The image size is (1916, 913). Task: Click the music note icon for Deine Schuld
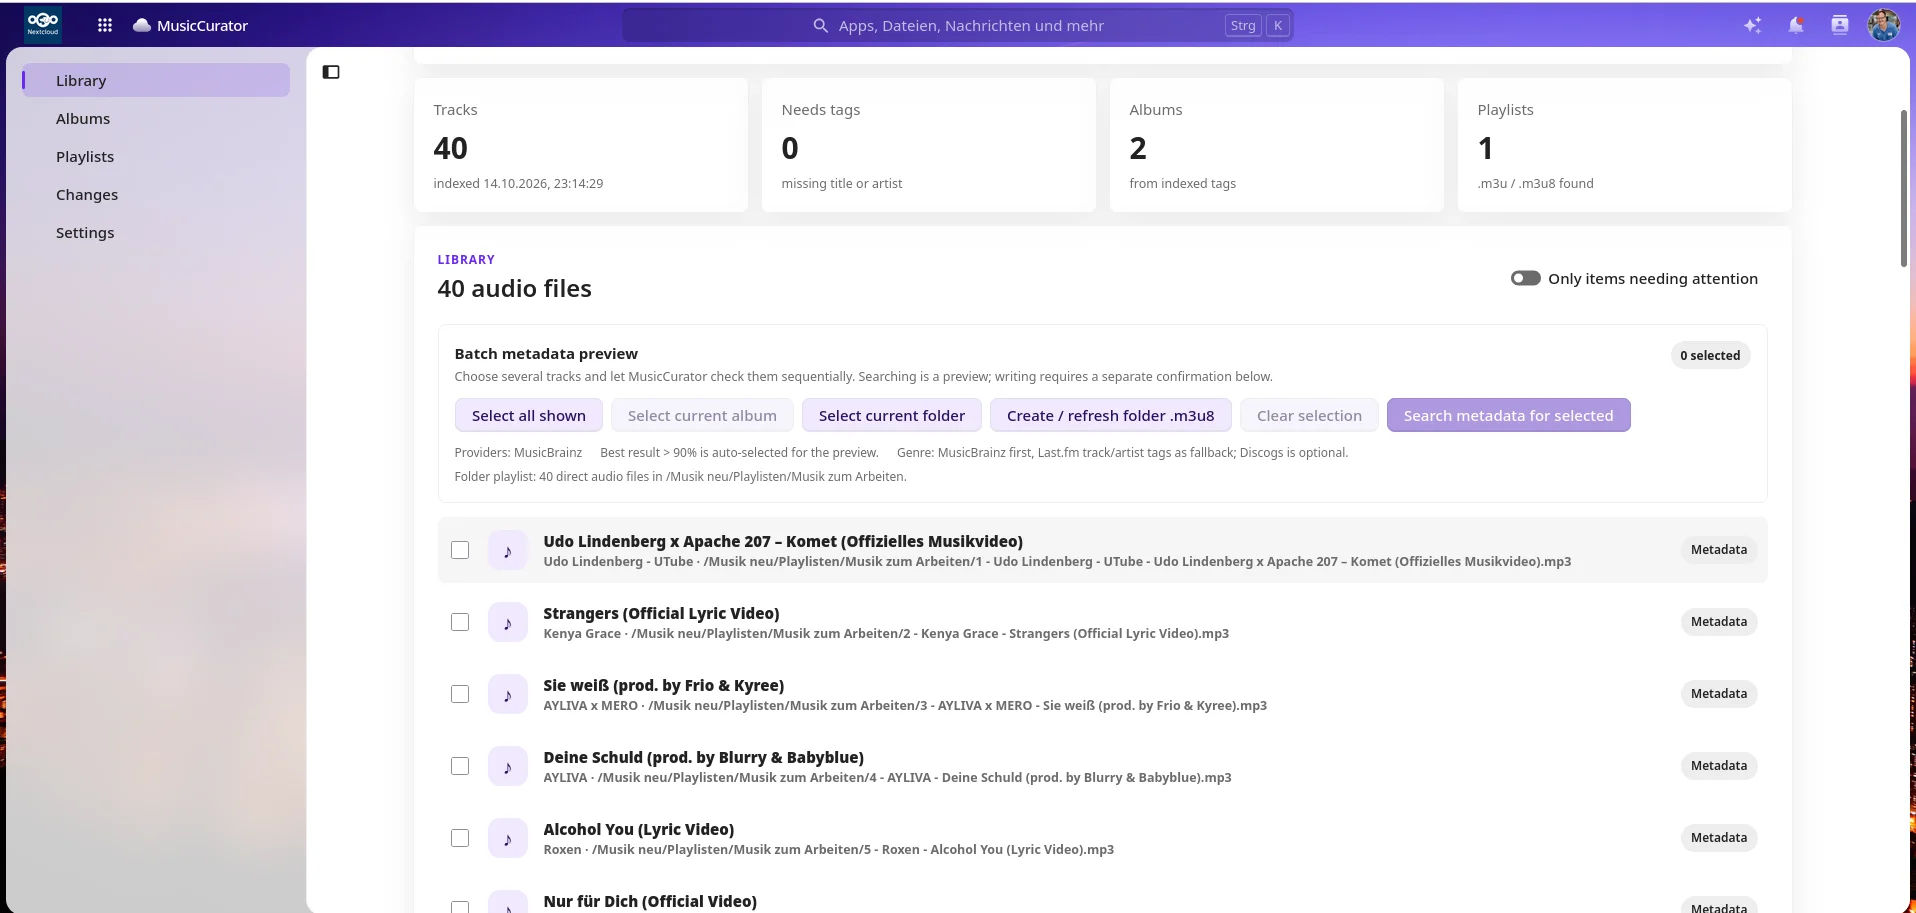point(508,766)
